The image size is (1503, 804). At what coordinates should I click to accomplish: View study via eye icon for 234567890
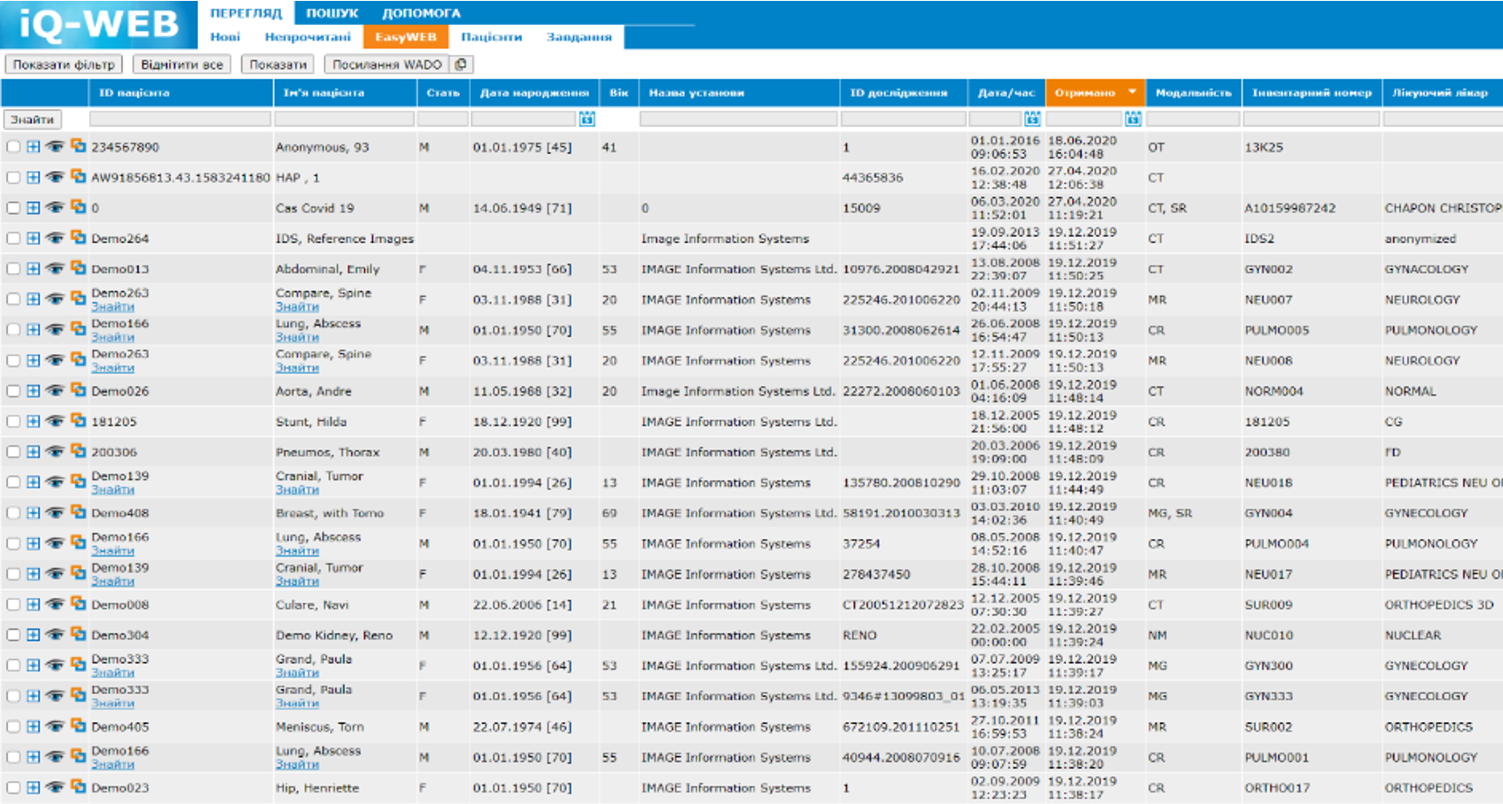click(55, 146)
